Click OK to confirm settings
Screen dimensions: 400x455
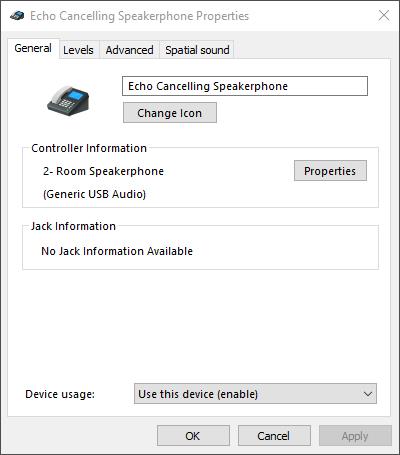coord(193,436)
